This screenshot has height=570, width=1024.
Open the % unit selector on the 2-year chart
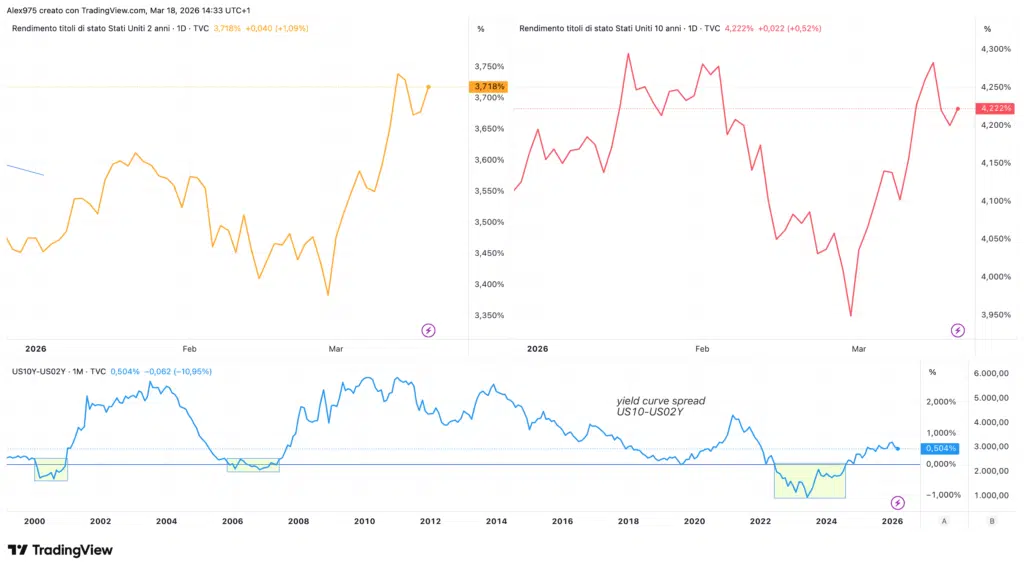pos(481,29)
